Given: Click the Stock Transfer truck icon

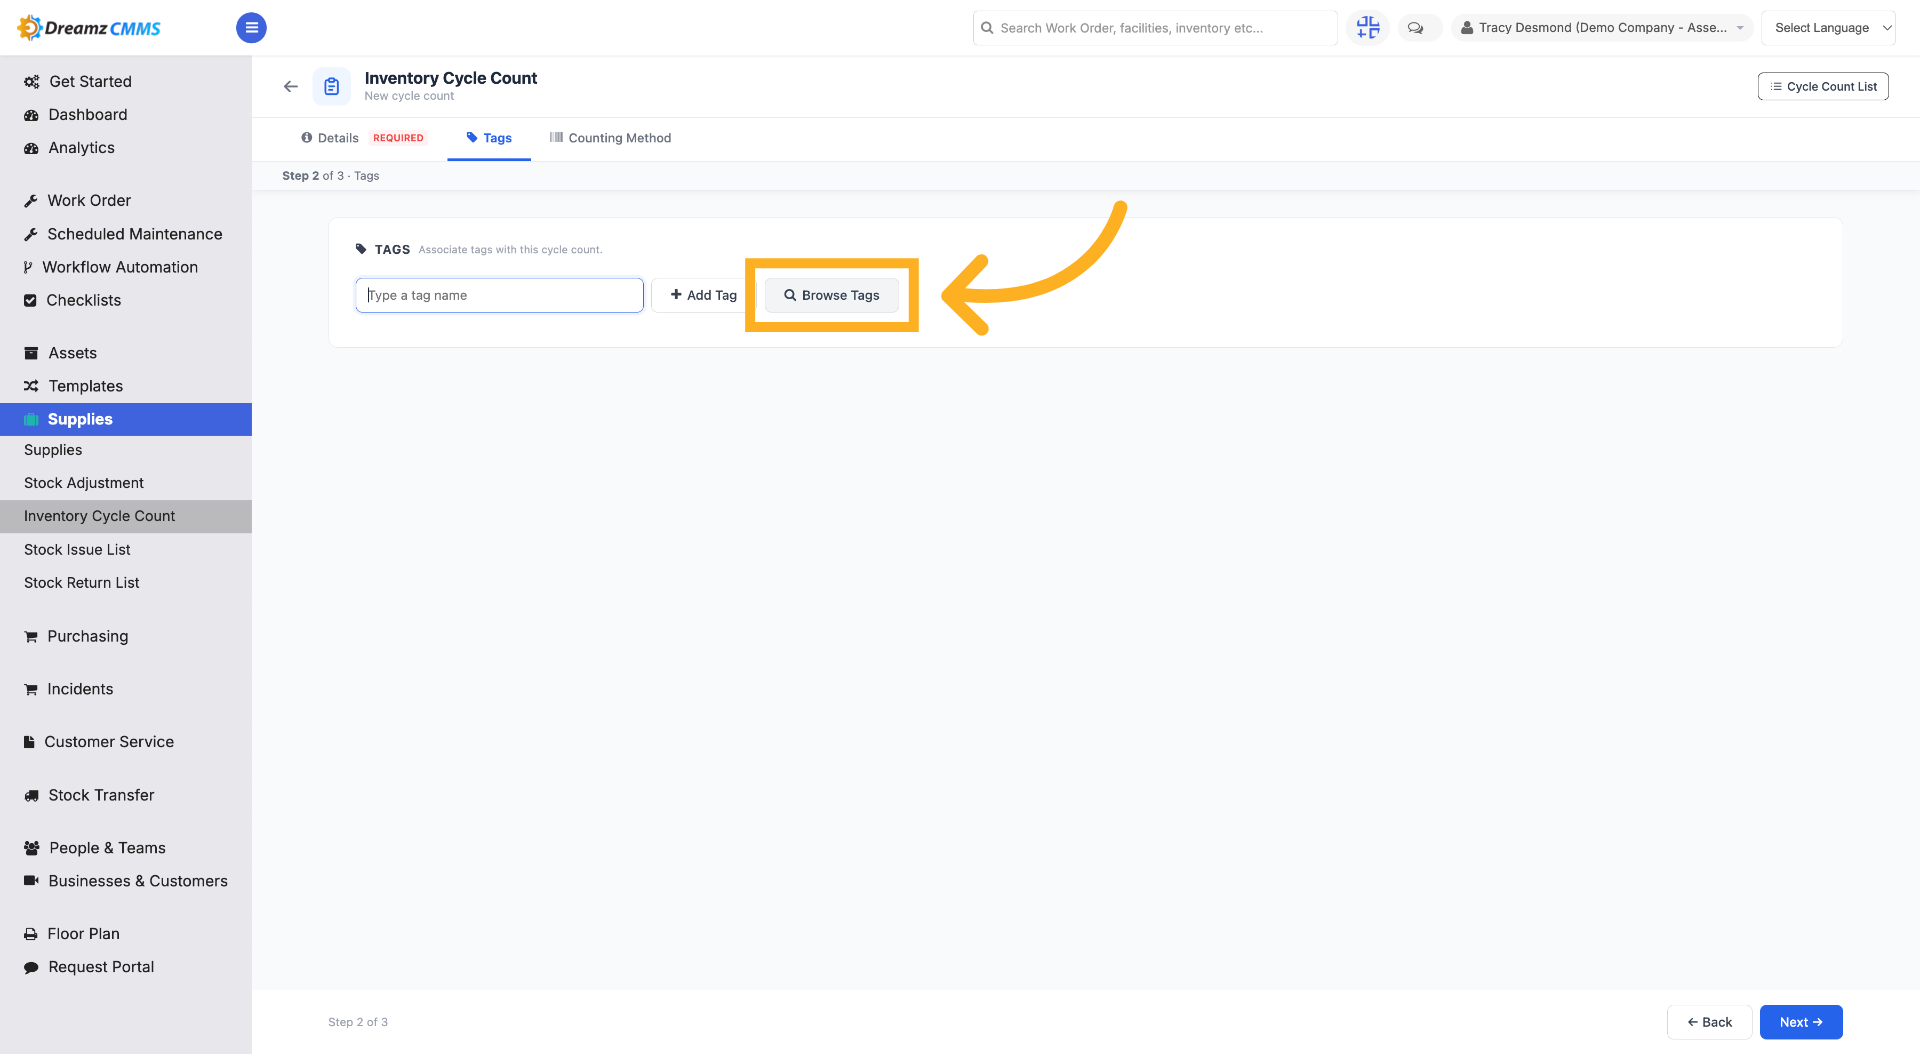Looking at the screenshot, I should point(31,795).
